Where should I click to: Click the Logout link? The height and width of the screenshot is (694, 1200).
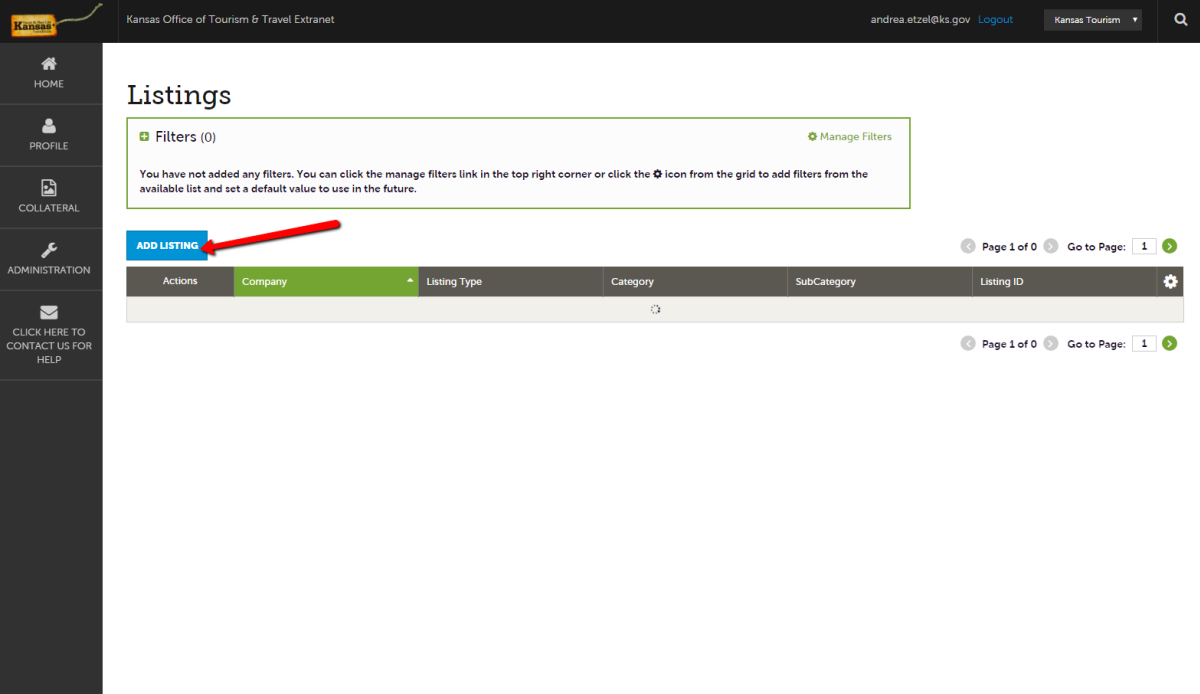tap(995, 20)
